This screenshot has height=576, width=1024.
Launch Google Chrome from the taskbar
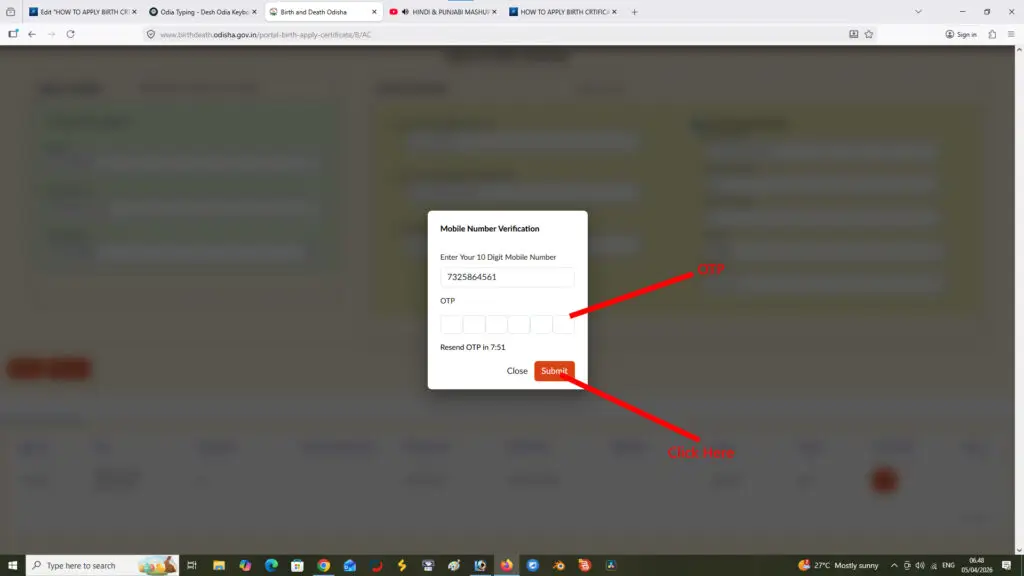pos(323,565)
